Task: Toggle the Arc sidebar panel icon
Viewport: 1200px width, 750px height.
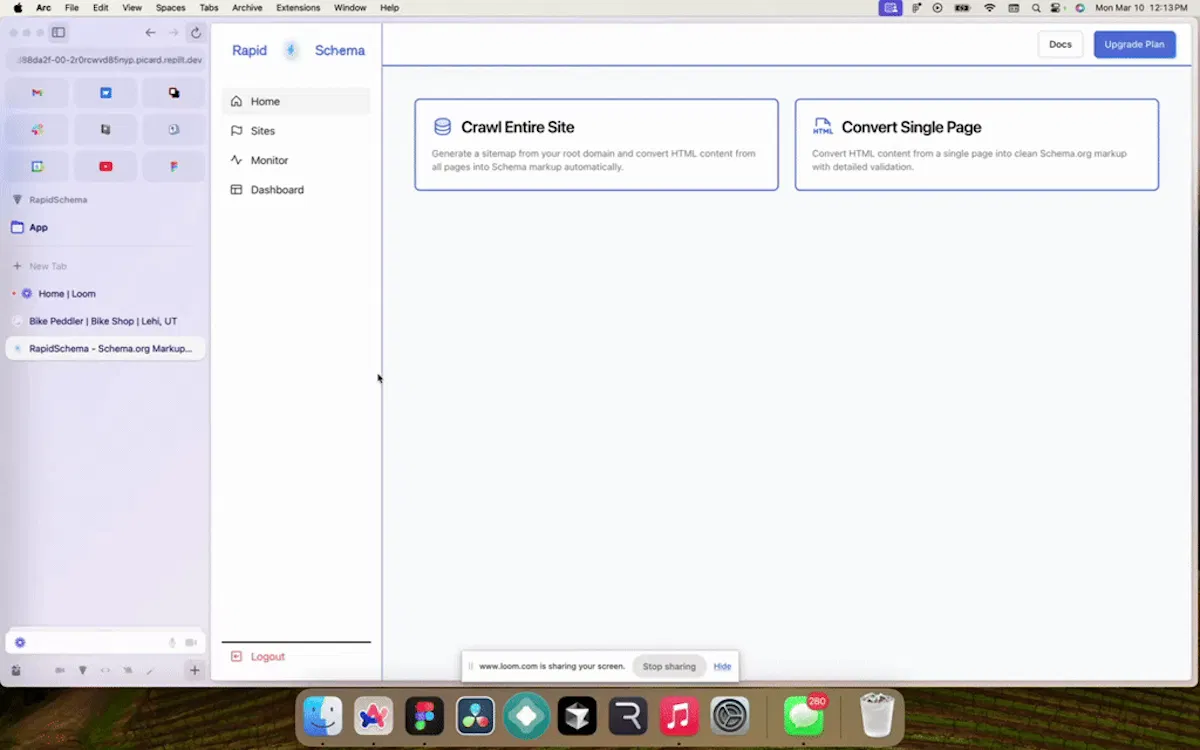Action: 58,32
